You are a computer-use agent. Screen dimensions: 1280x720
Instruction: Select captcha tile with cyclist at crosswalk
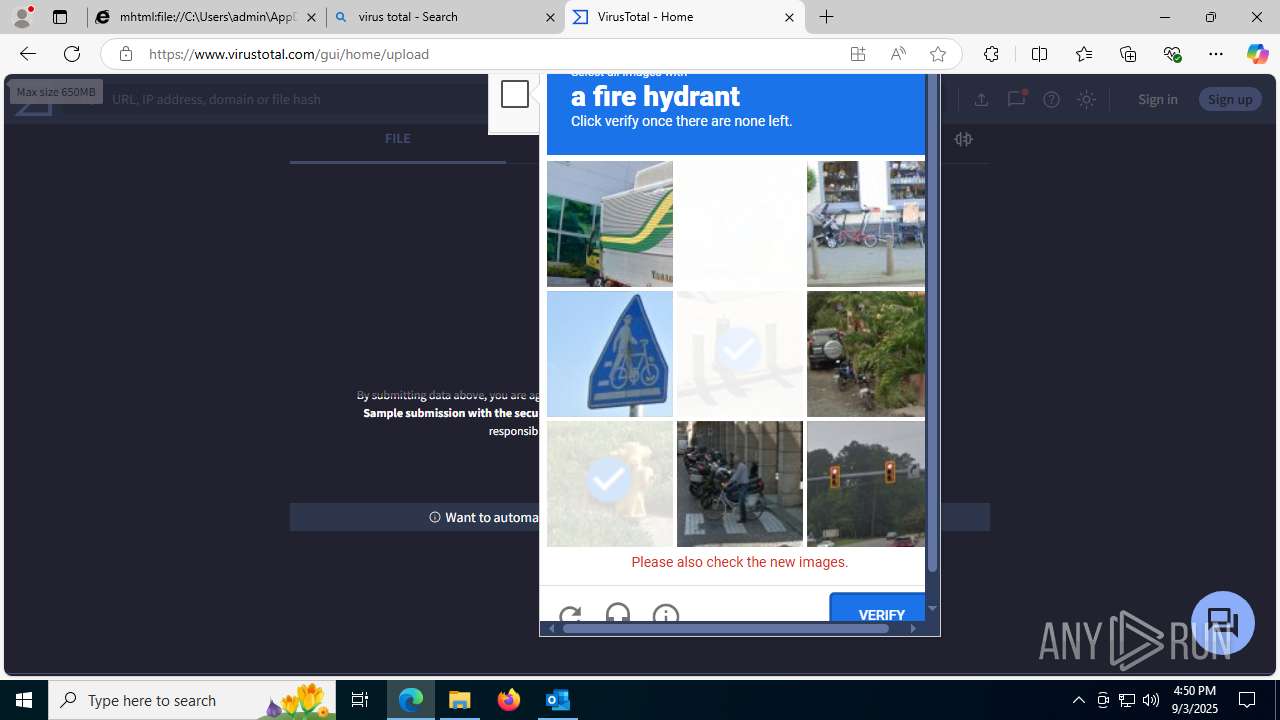pos(740,484)
